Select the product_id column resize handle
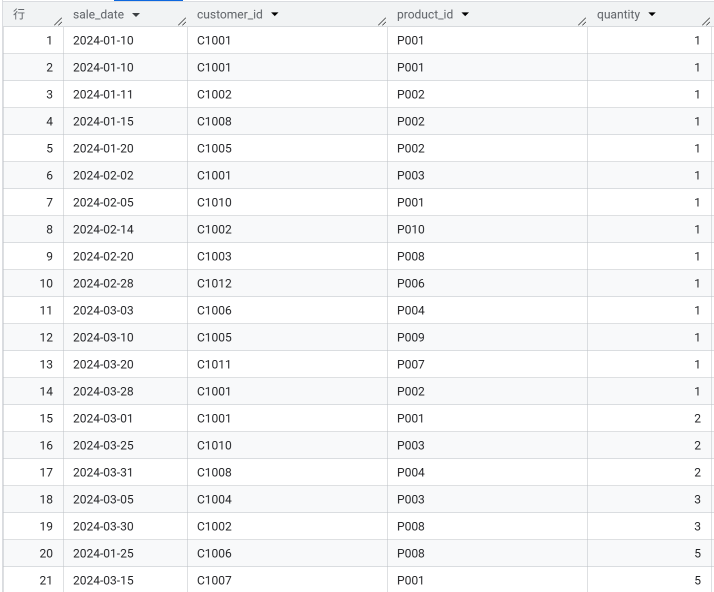Viewport: 714px width, 592px height. pos(581,20)
